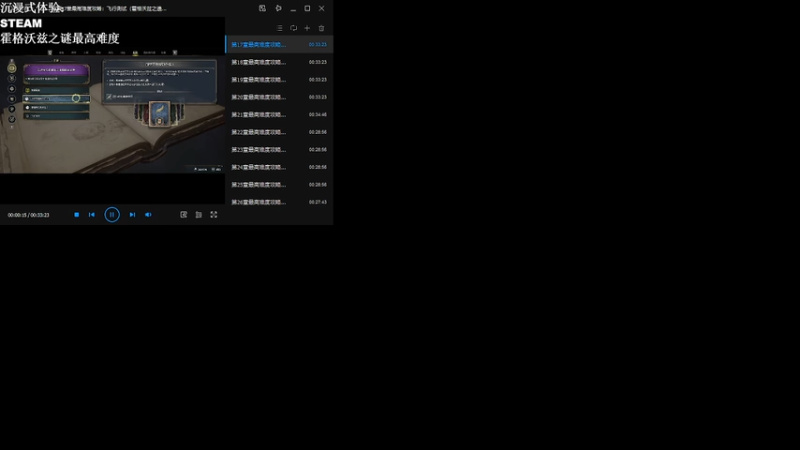Play playlist item 第24
800x450 pixels.
pos(279,167)
